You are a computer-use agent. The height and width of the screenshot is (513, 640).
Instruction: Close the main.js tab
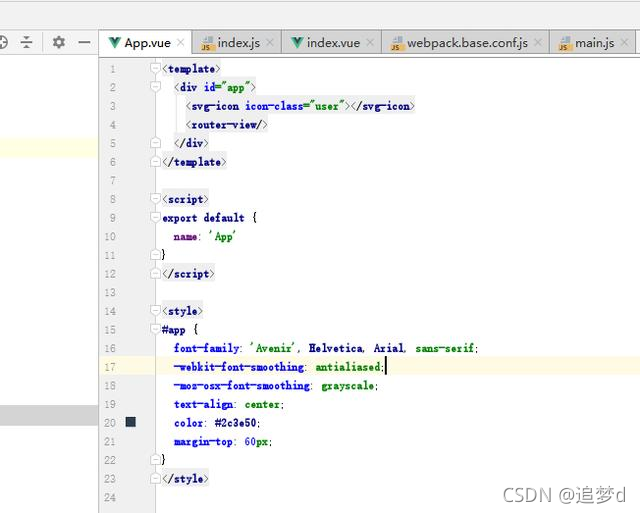(624, 42)
